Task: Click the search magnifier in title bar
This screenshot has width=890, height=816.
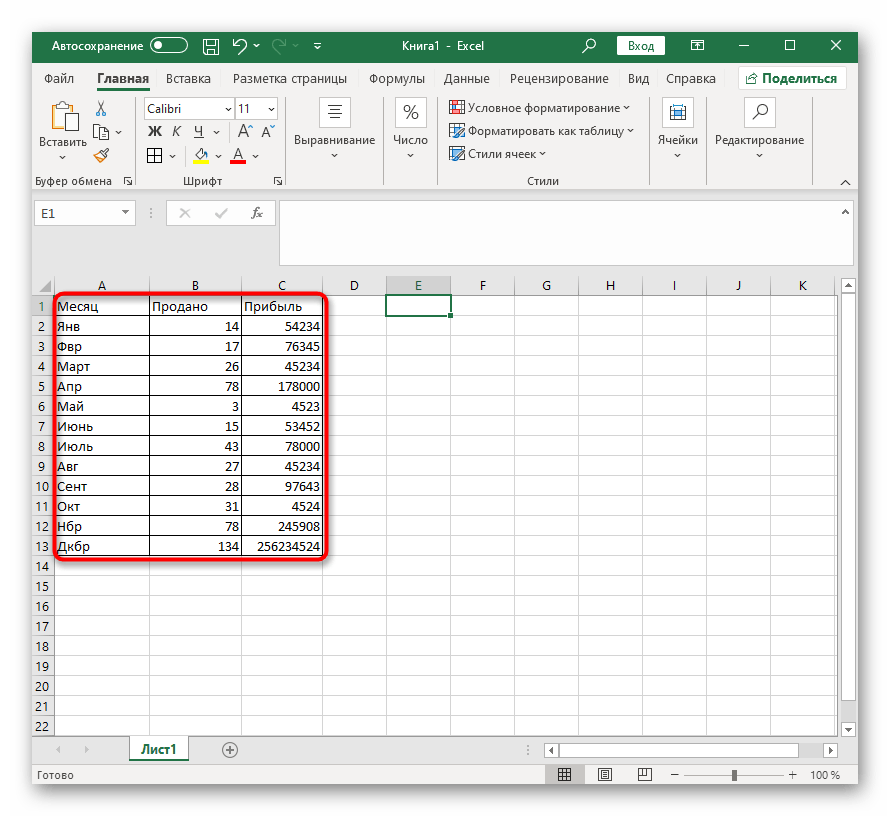Action: pyautogui.click(x=589, y=45)
